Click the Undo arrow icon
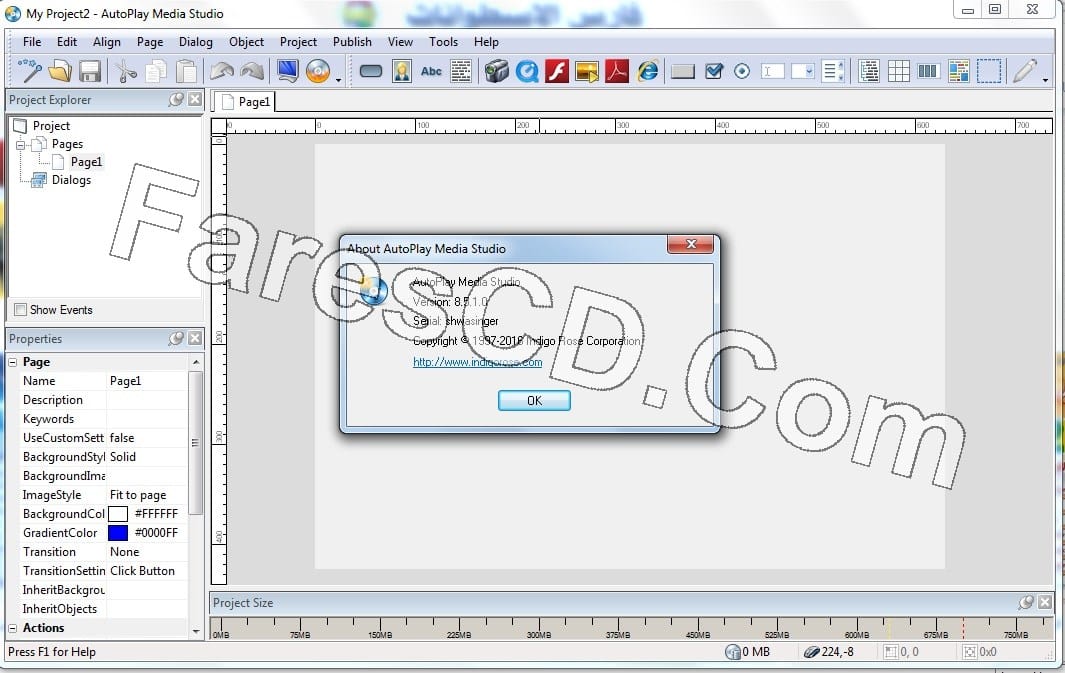Screen dimensions: 1065x673 click(222, 71)
